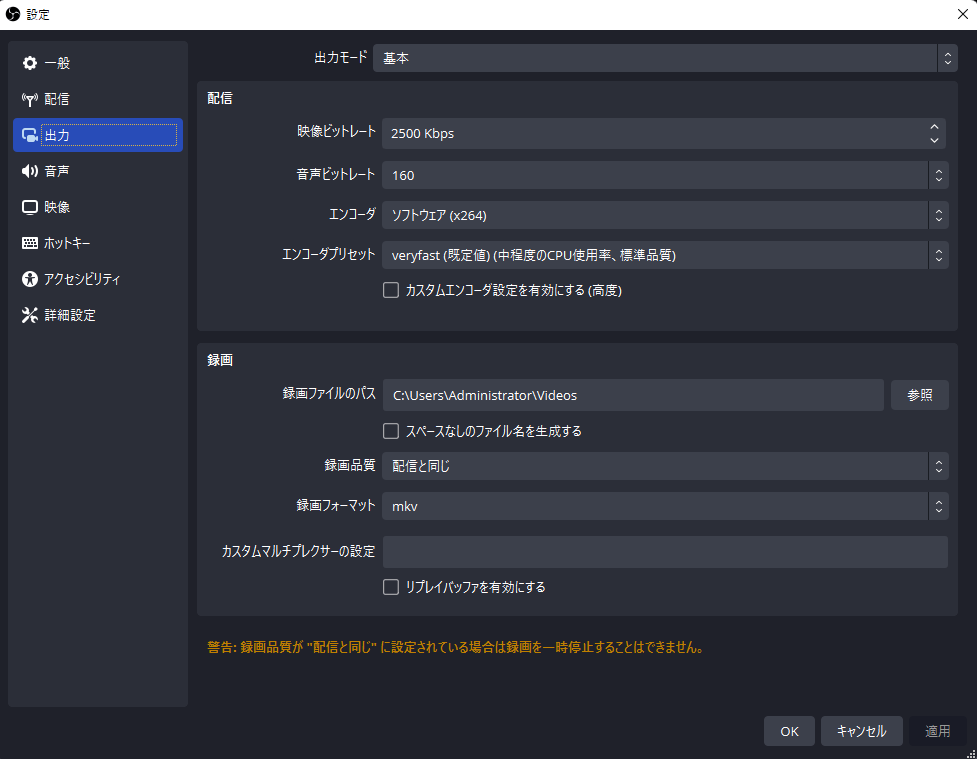Open the 出力モード dropdown
Image resolution: width=977 pixels, height=759 pixels.
(664, 59)
